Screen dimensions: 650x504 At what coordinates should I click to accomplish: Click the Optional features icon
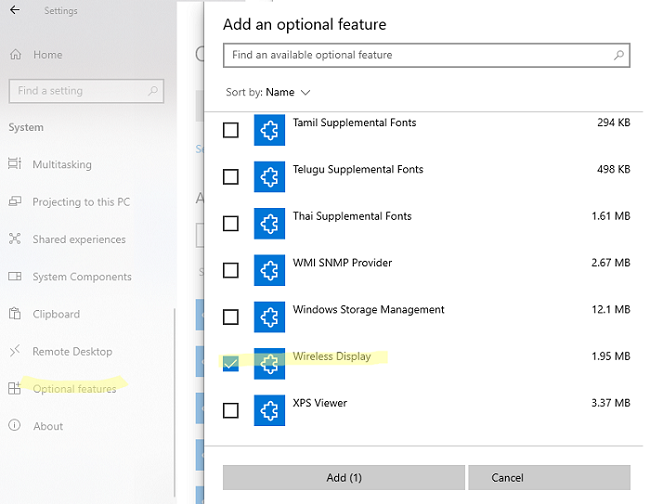click(15, 388)
